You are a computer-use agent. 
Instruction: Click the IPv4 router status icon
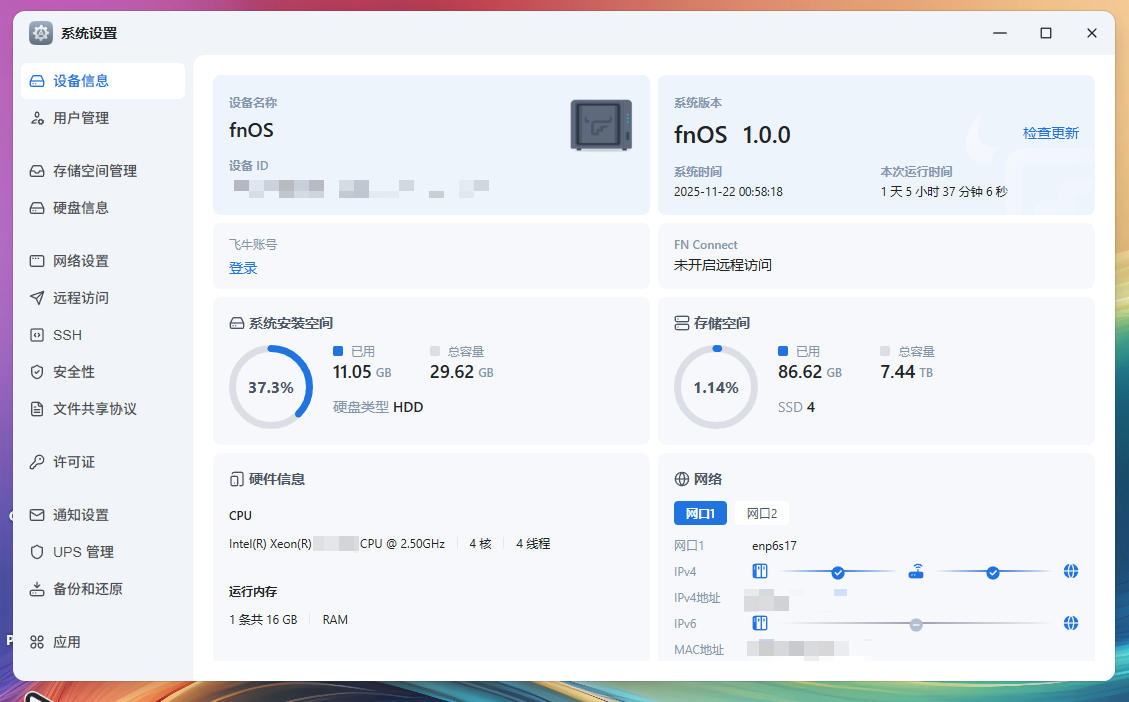pos(916,572)
